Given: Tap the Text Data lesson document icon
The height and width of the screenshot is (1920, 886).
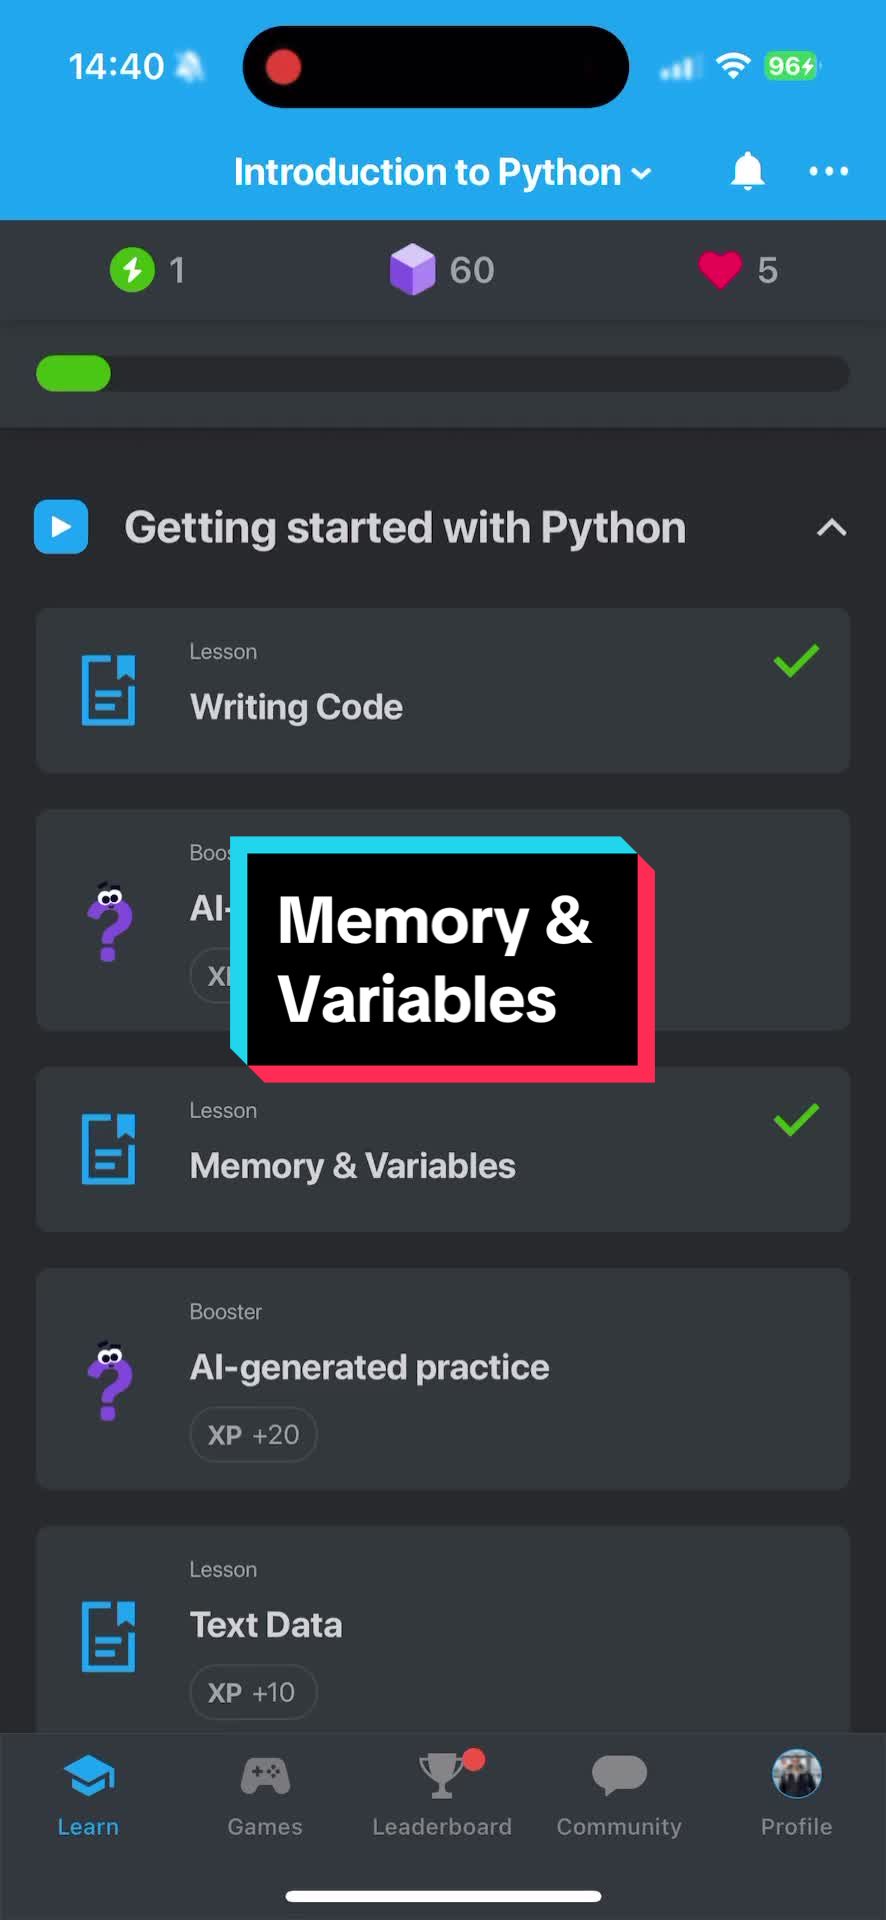Looking at the screenshot, I should click(x=108, y=1636).
